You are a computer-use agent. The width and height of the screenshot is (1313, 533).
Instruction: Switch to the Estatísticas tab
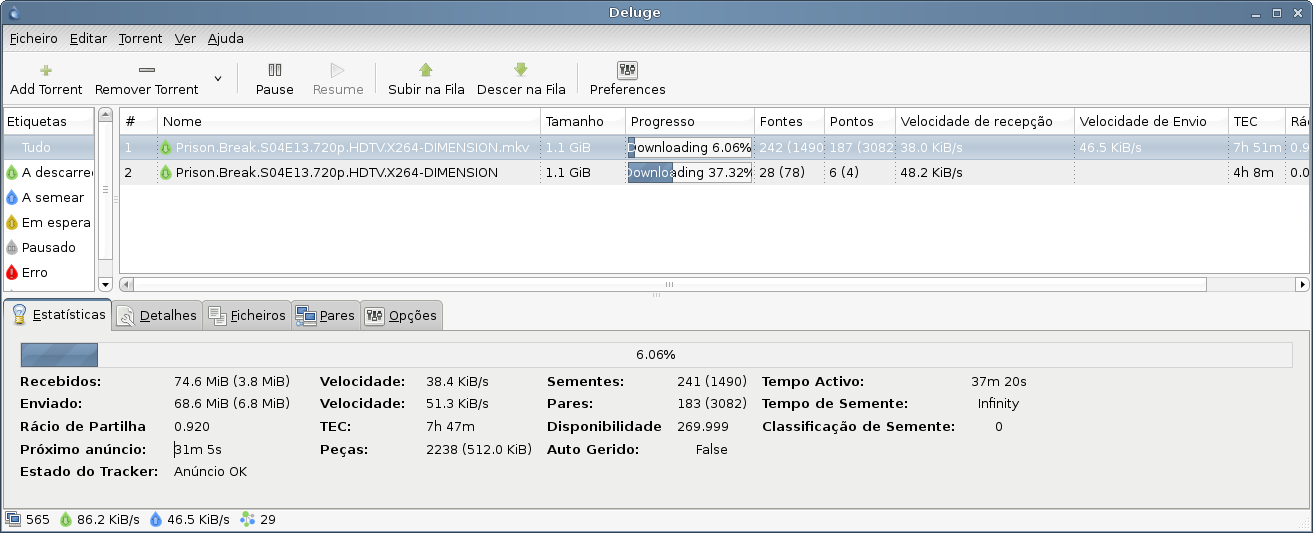tap(58, 314)
